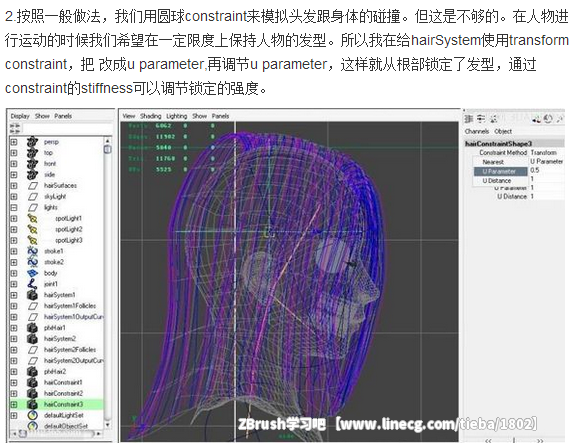Image resolution: width=580 pixels, height=443 pixels.
Task: Click the 0.5 value field
Action: point(546,170)
